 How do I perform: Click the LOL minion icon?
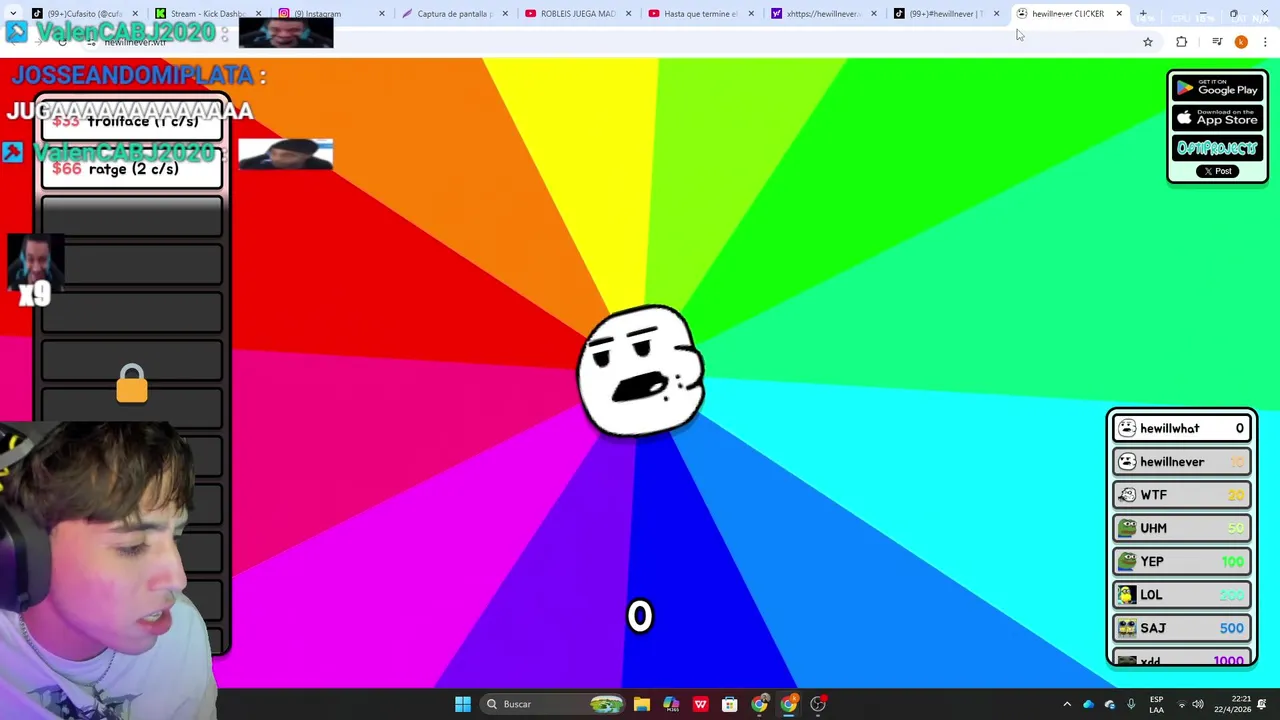coord(1127,595)
